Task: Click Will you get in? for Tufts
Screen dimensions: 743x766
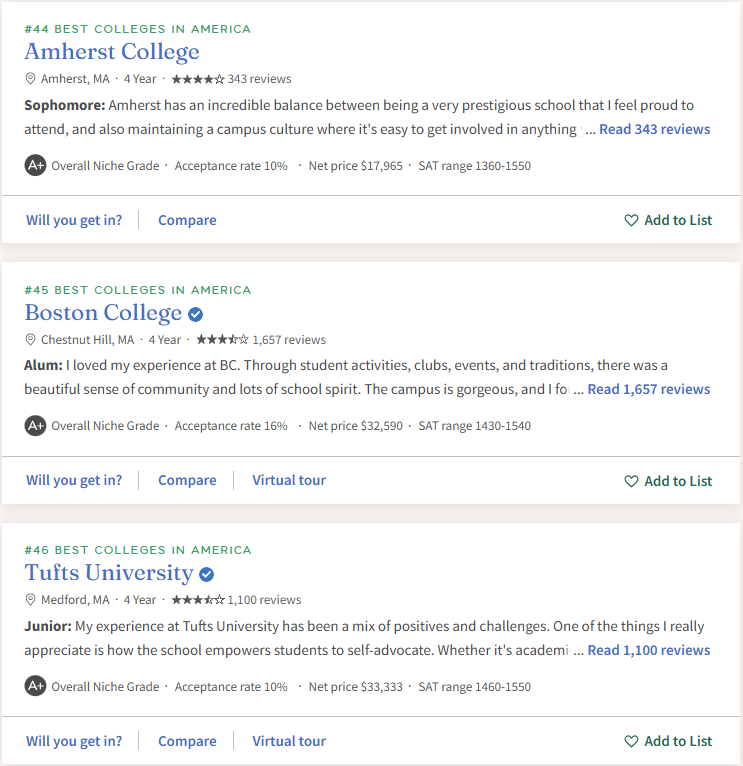Action: (x=74, y=741)
